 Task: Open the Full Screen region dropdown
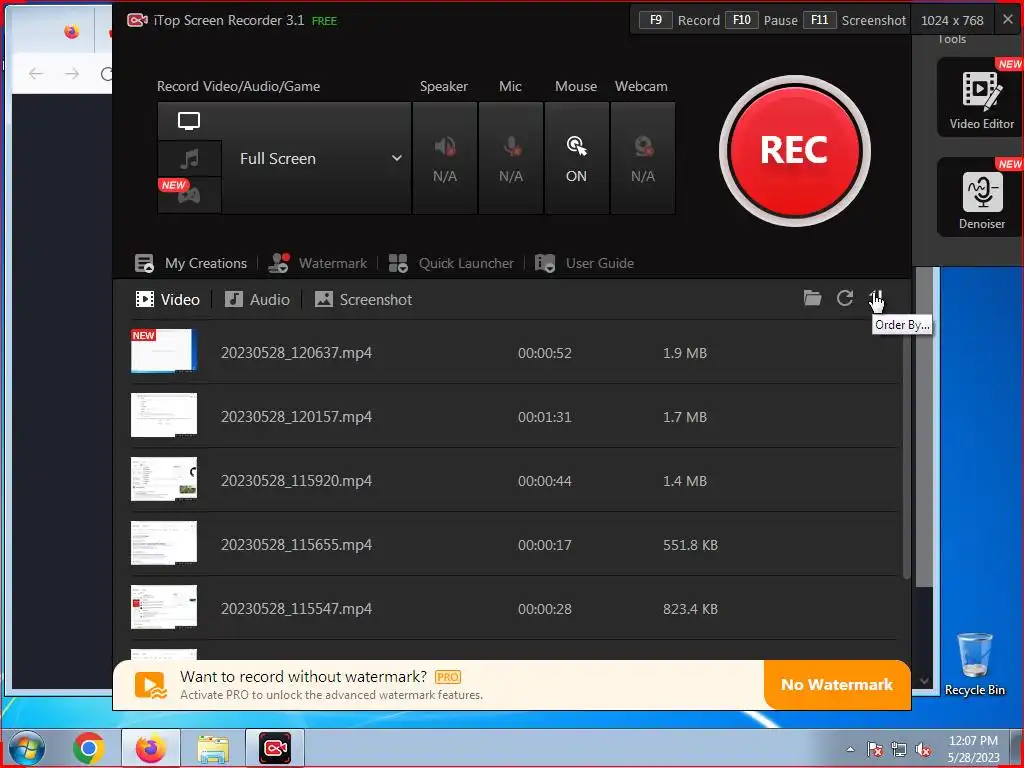(x=316, y=158)
